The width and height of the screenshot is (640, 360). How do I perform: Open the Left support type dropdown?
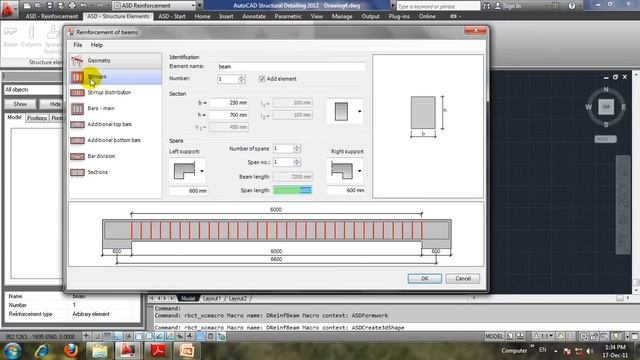click(202, 171)
